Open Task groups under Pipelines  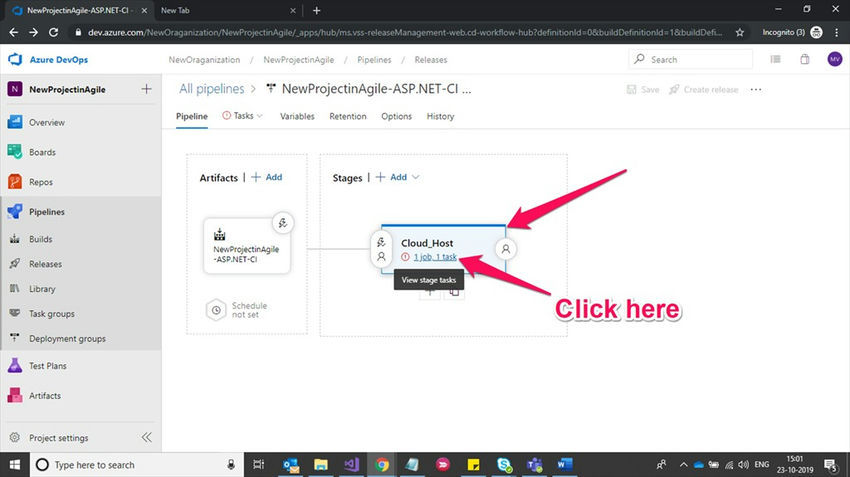pyautogui.click(x=51, y=314)
